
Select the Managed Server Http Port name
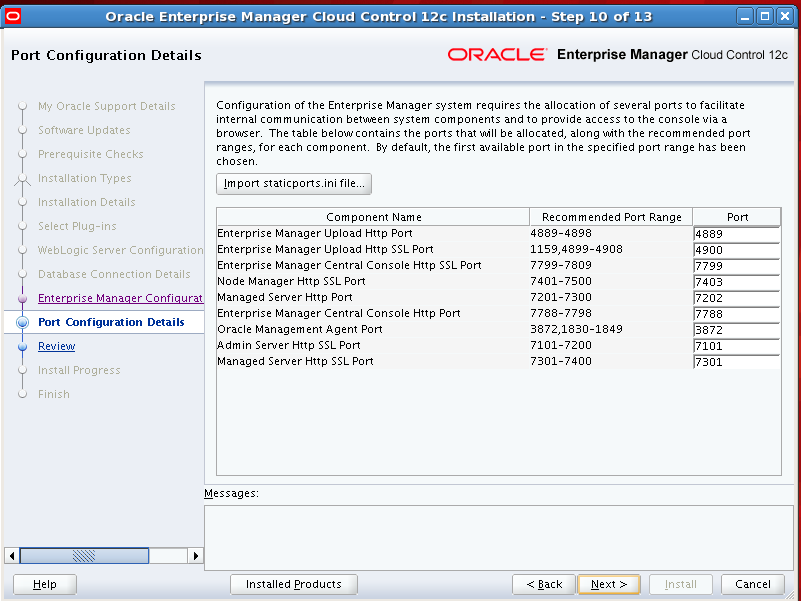click(x=285, y=297)
